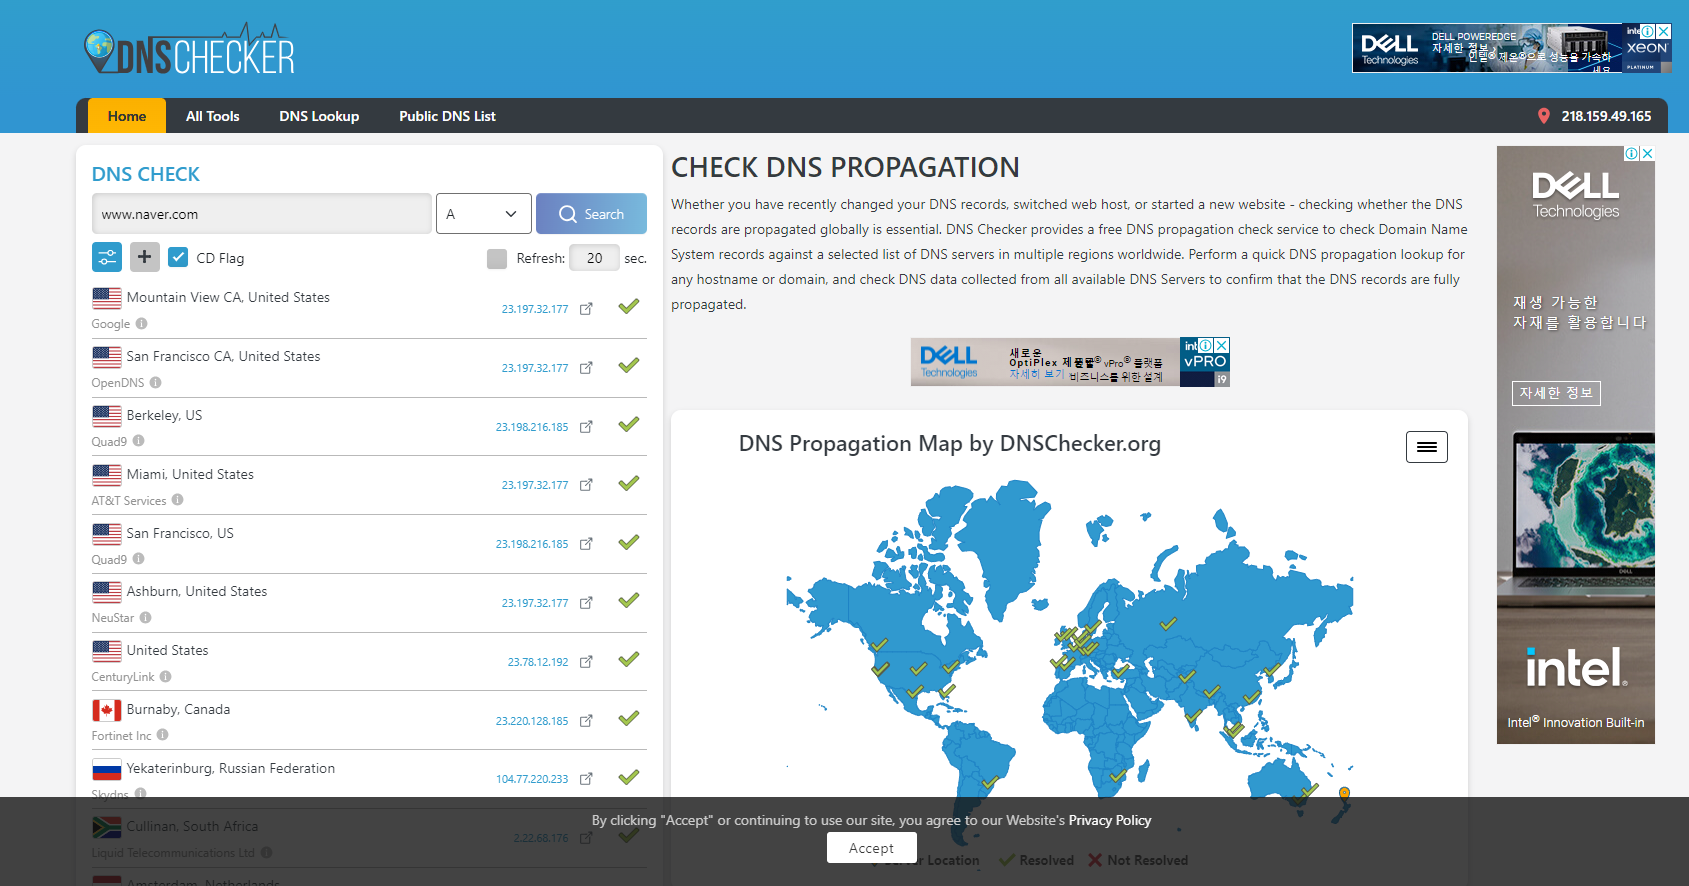Click the Russian flag for Yekaterinburg
Viewport: 1689px width, 886px height.
tap(107, 769)
